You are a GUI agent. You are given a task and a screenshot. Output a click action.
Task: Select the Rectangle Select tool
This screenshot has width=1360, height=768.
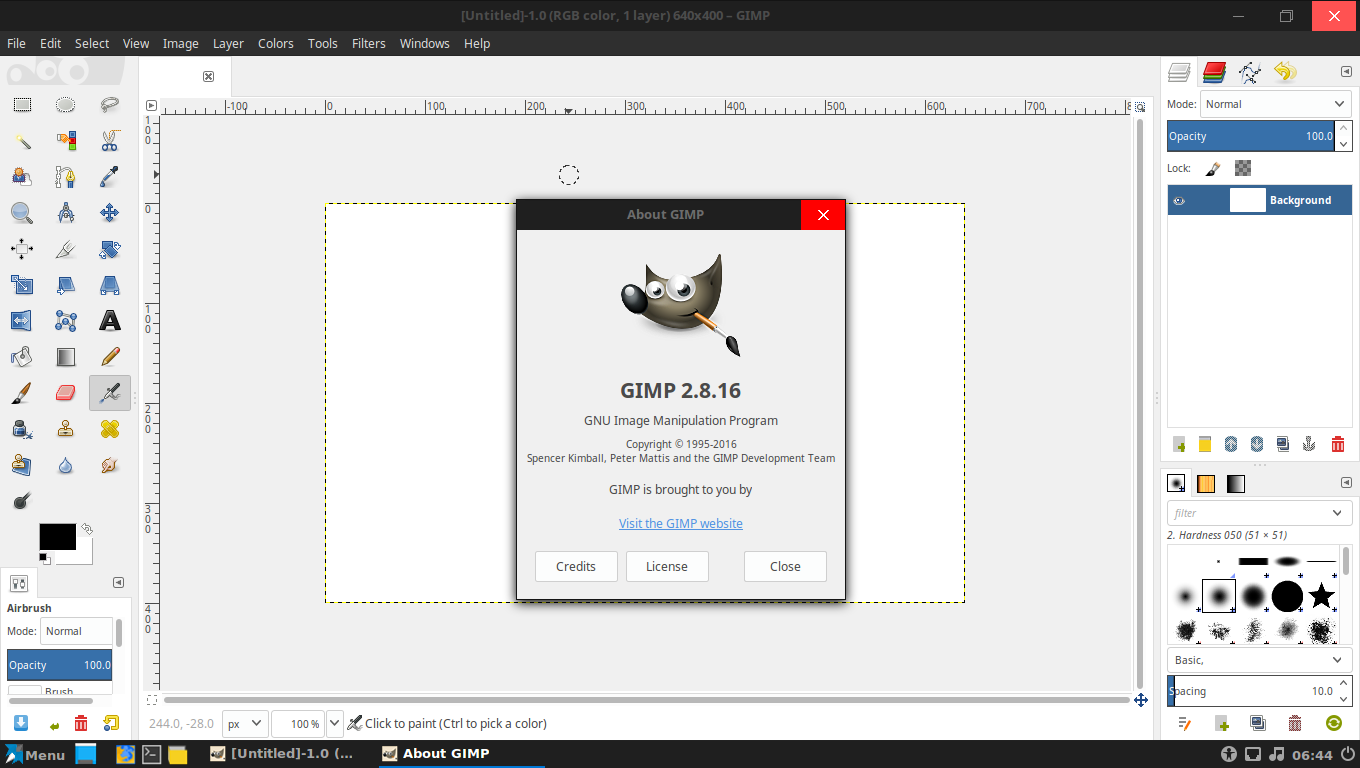pyautogui.click(x=22, y=104)
